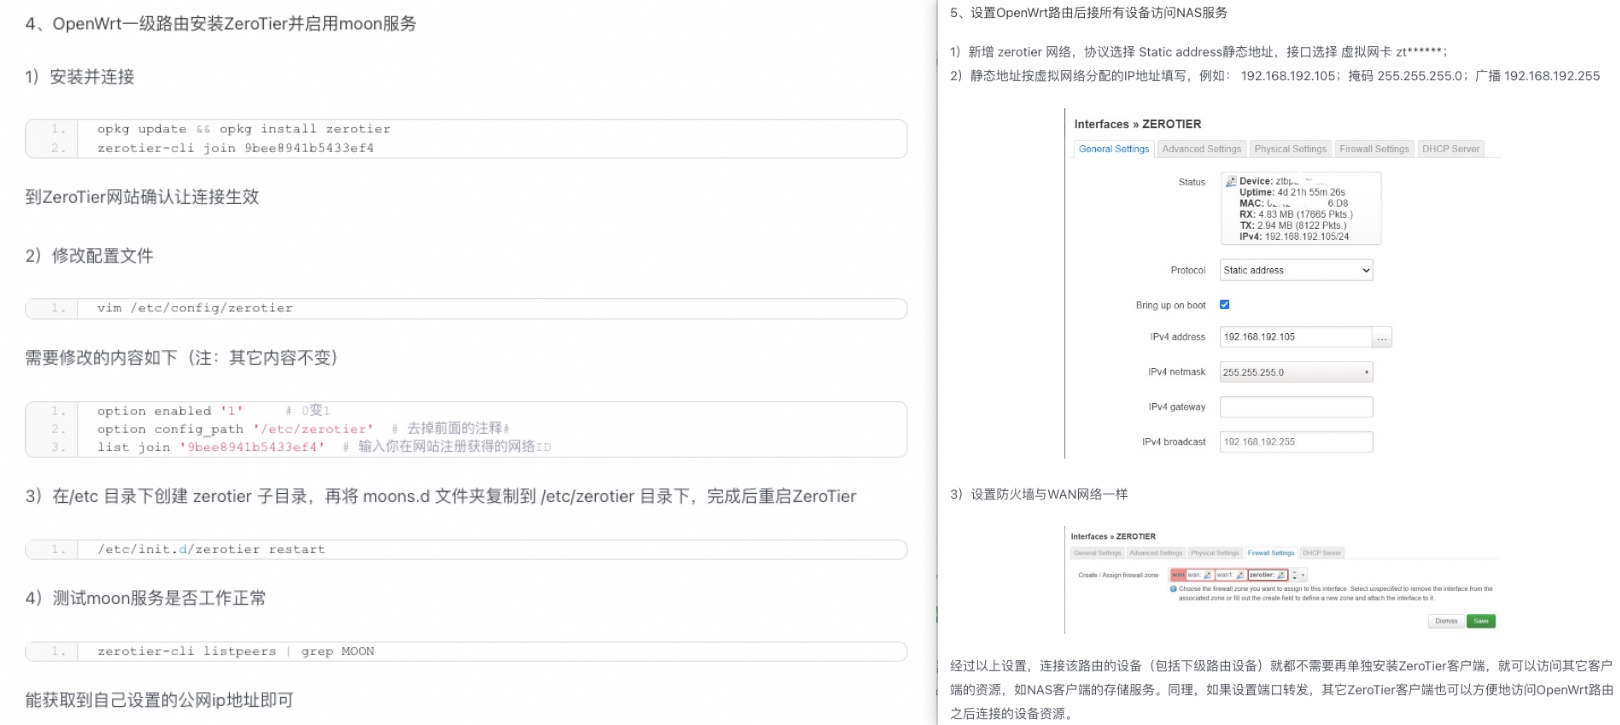Image resolution: width=1620 pixels, height=725 pixels.
Task: Select the upper Firewall Settings tab
Action: tap(1374, 149)
